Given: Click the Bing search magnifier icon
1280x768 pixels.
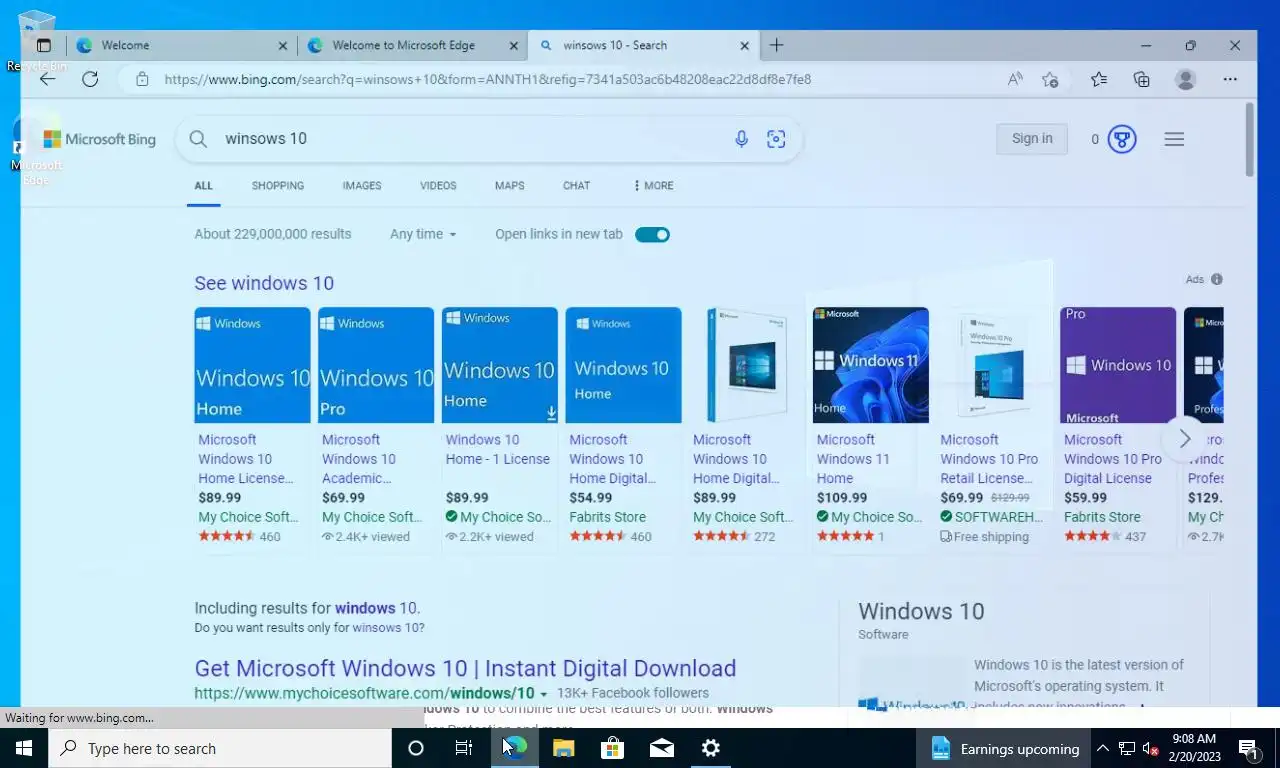Looking at the screenshot, I should (198, 139).
